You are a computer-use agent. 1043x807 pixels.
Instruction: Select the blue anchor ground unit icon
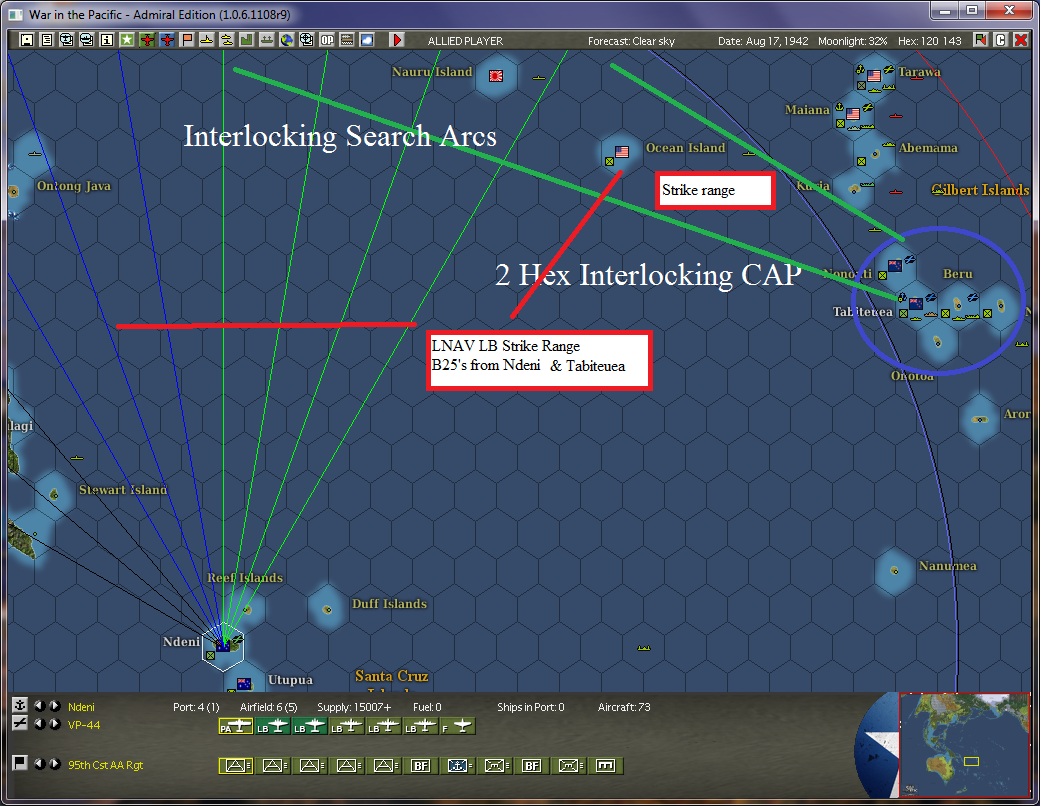coord(458,766)
